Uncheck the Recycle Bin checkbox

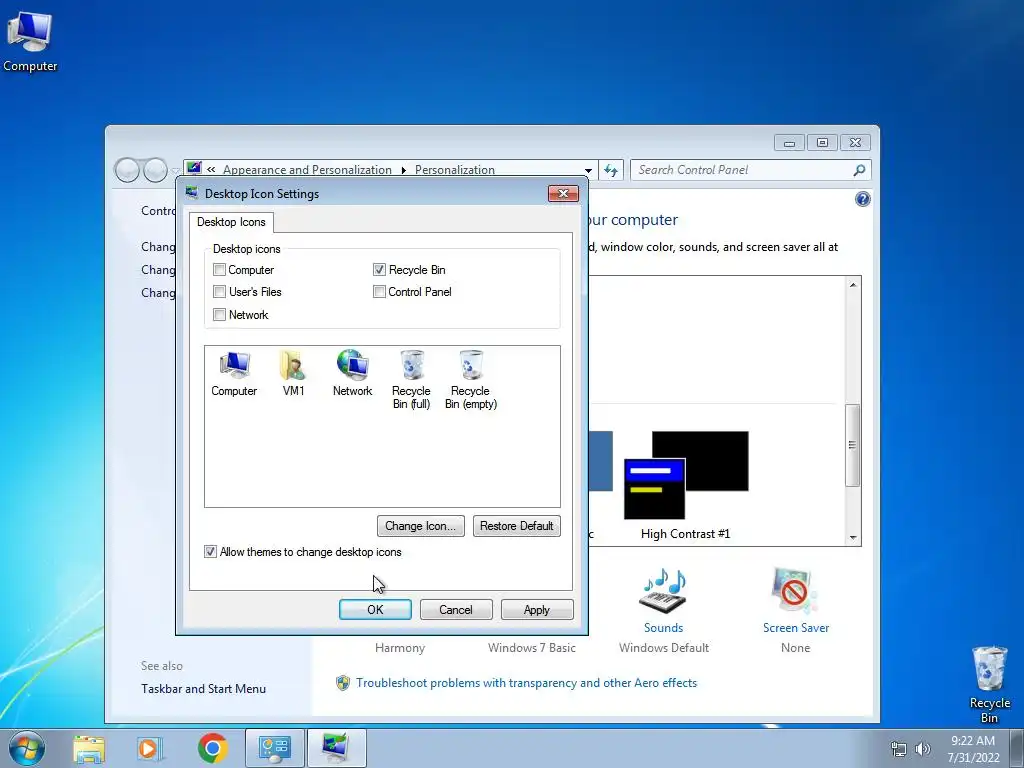379,270
